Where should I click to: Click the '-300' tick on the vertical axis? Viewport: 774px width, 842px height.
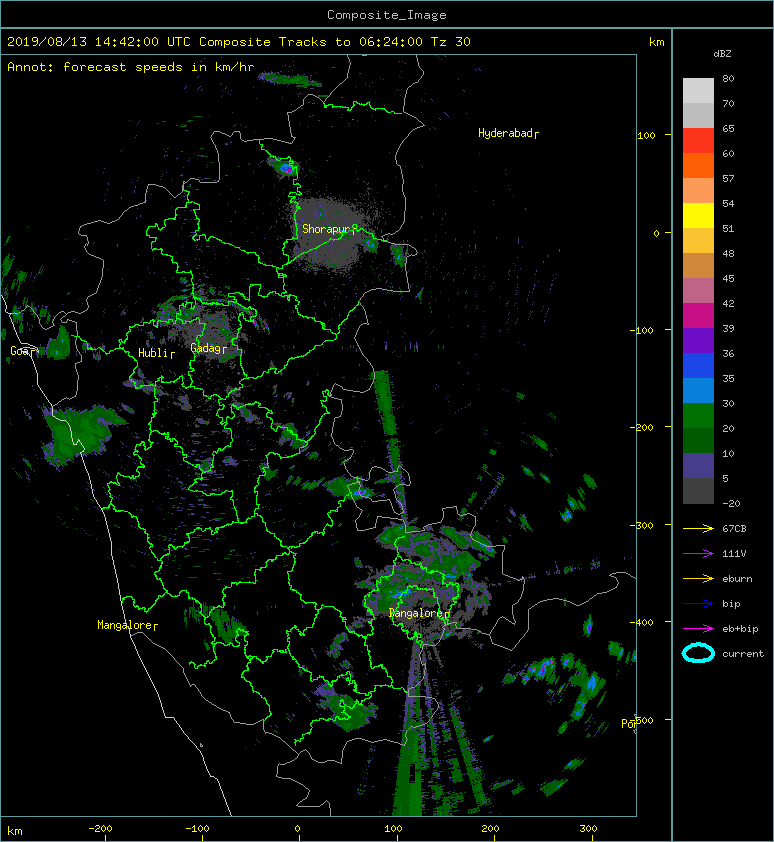[x=641, y=525]
